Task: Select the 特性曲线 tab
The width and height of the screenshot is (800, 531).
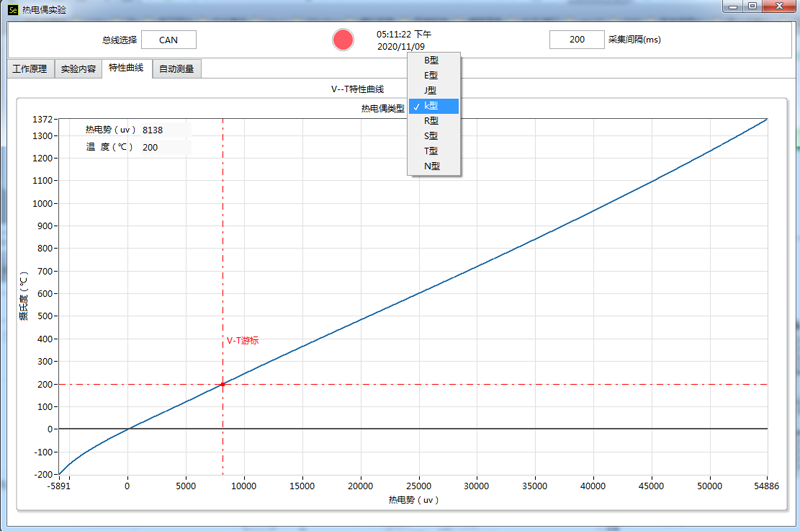Action: pyautogui.click(x=126, y=69)
